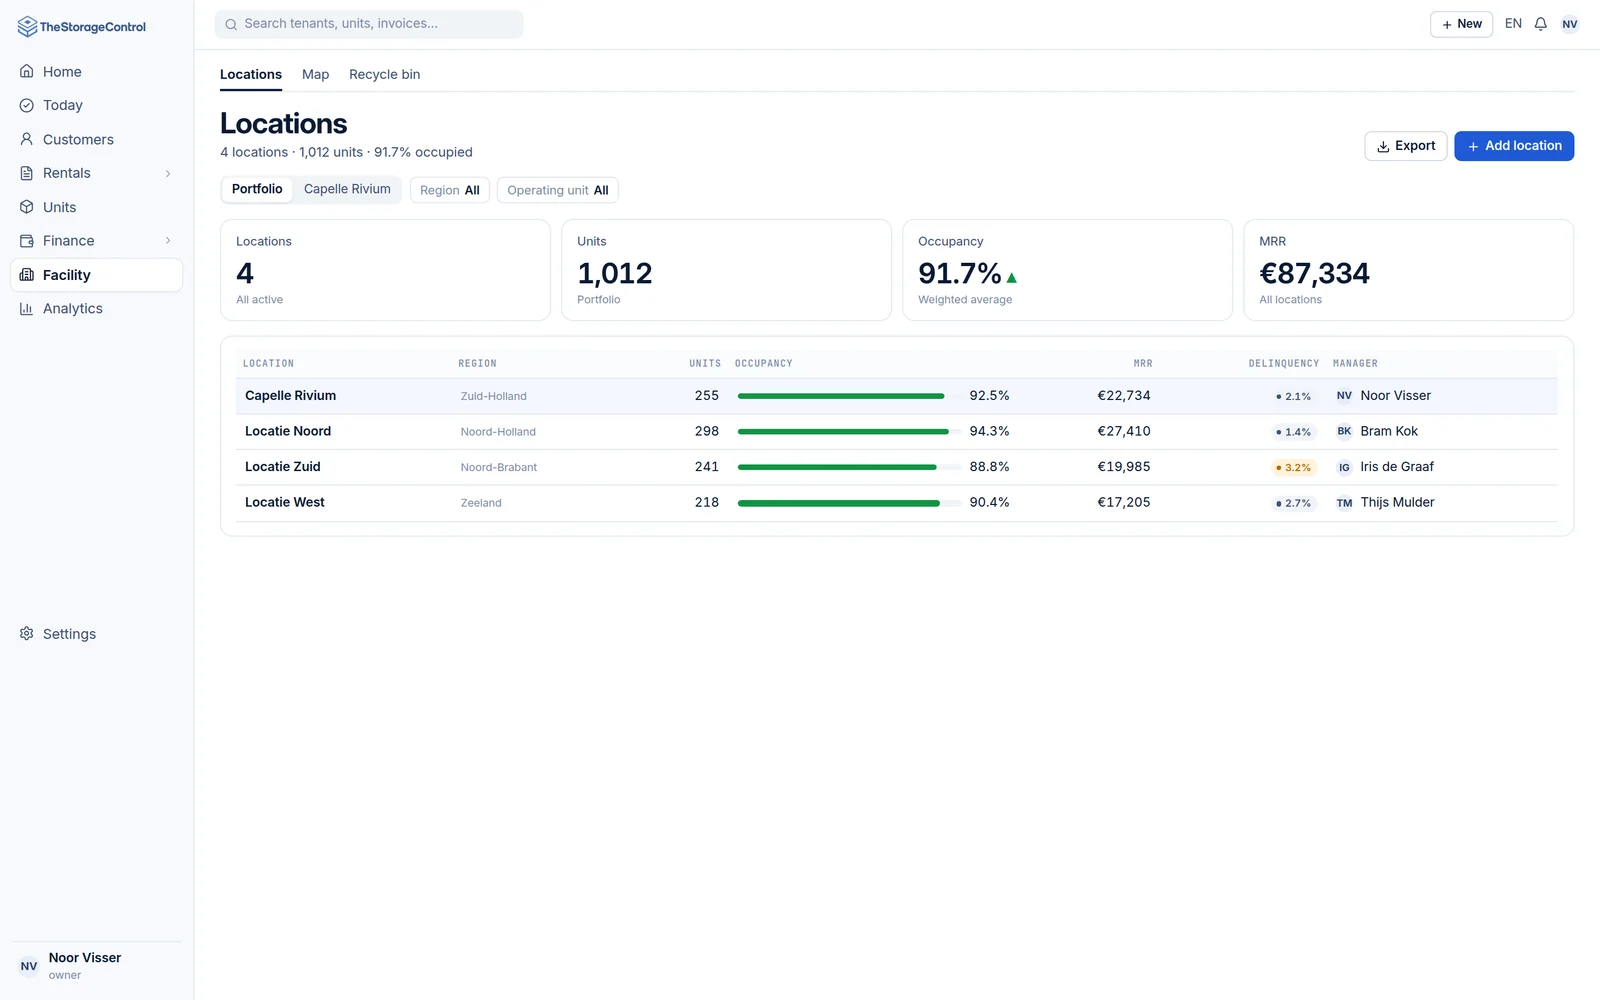Click the Add location button
The height and width of the screenshot is (1000, 1600).
pos(1514,146)
